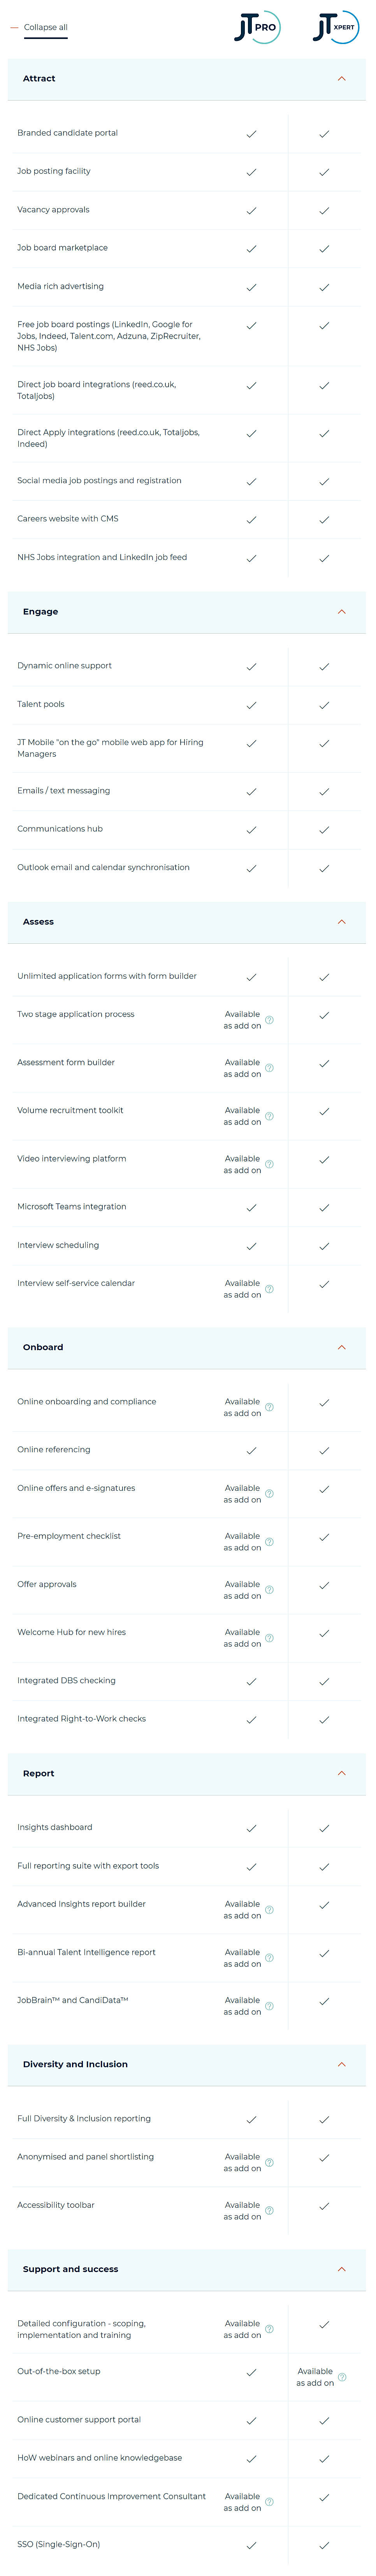Collapse the Attract section
Viewport: 376px width, 2576px height.
[x=341, y=78]
